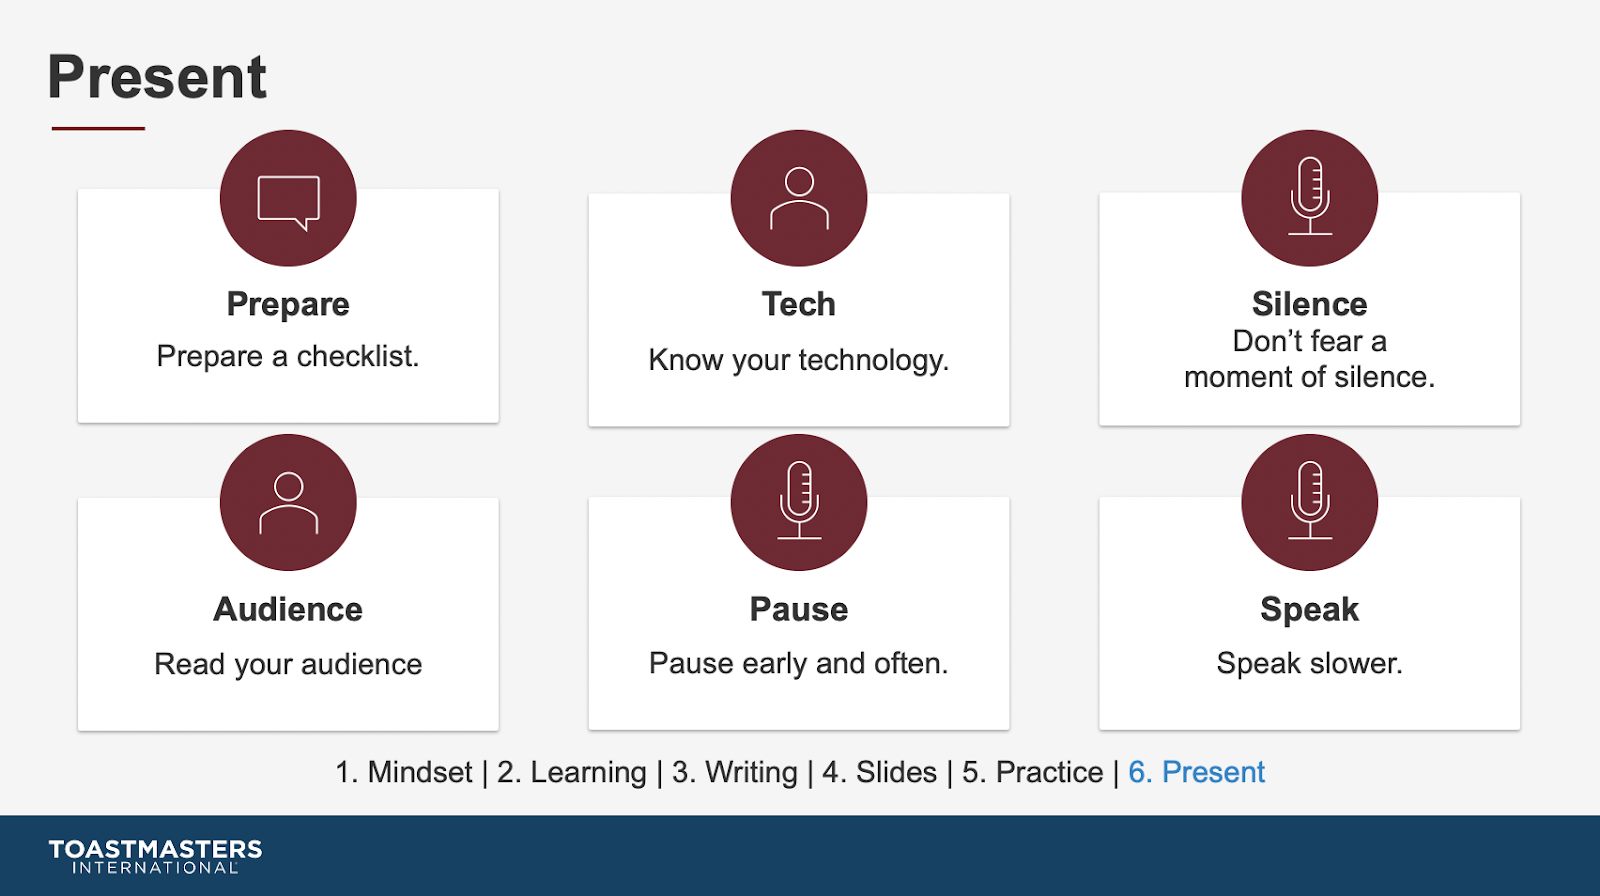Click the microphone icon above Pause
The image size is (1600, 896).
pyautogui.click(x=799, y=502)
